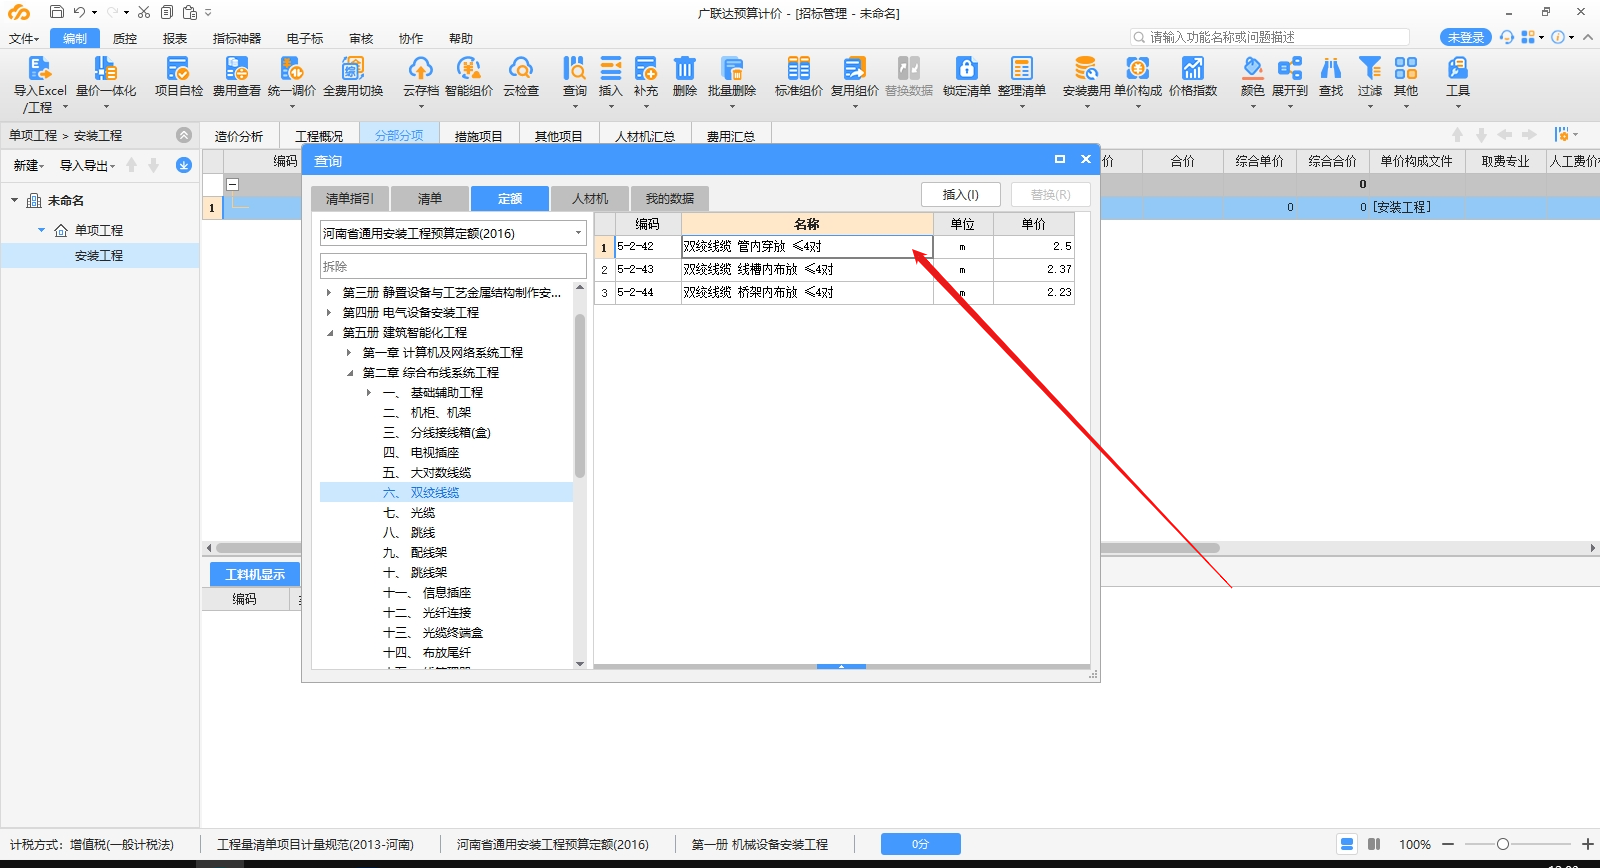The height and width of the screenshot is (868, 1600).
Task: Open the 我的数据 tab
Action: pyautogui.click(x=670, y=198)
